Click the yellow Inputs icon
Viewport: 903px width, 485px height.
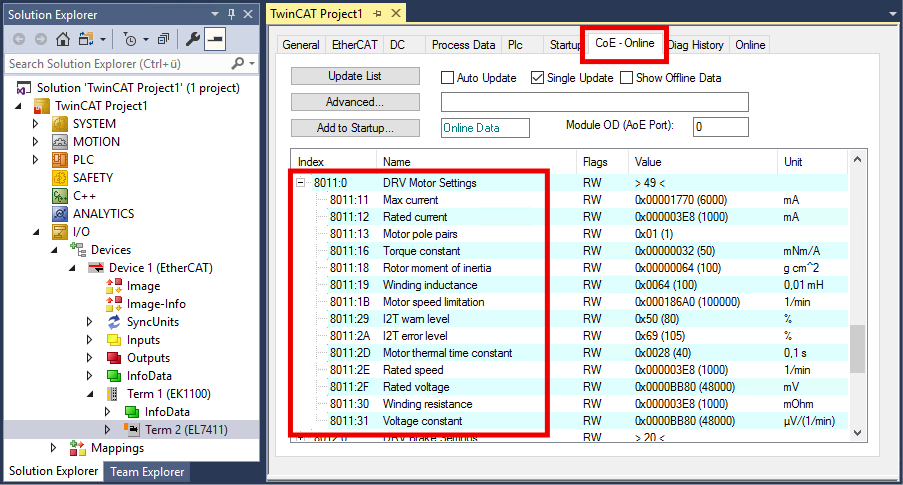point(114,340)
